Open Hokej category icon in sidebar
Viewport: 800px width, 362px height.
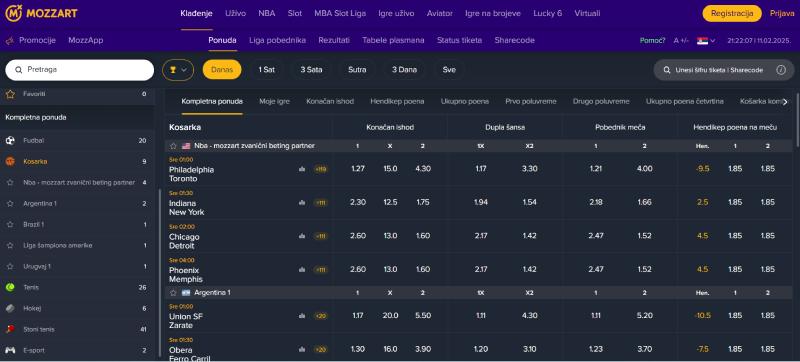click(10, 308)
